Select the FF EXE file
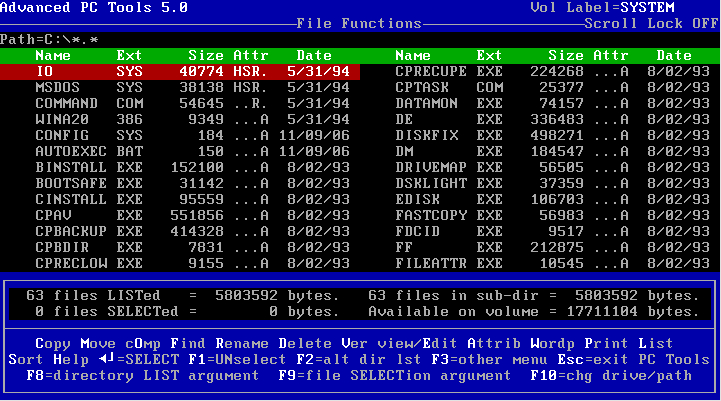 (553, 247)
